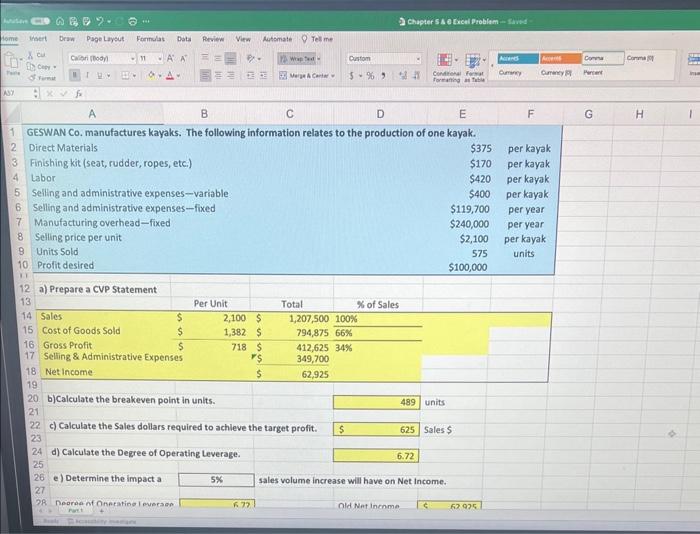Apply the Comma [0] cell style
This screenshot has height=534, width=700.
[x=640, y=58]
